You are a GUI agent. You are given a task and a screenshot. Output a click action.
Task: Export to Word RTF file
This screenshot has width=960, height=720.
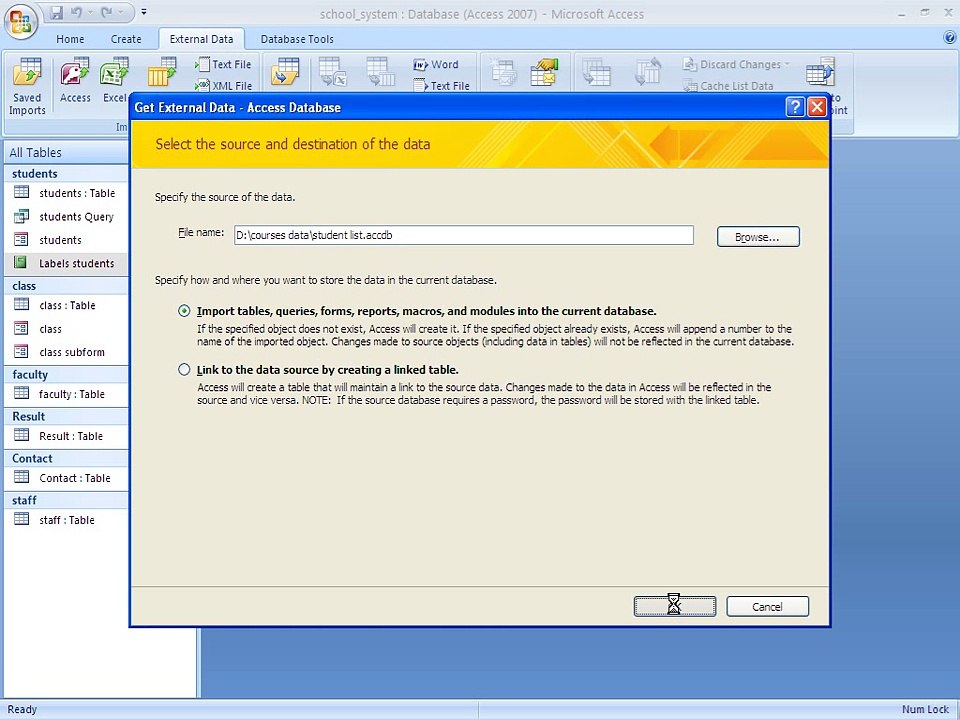[x=436, y=64]
